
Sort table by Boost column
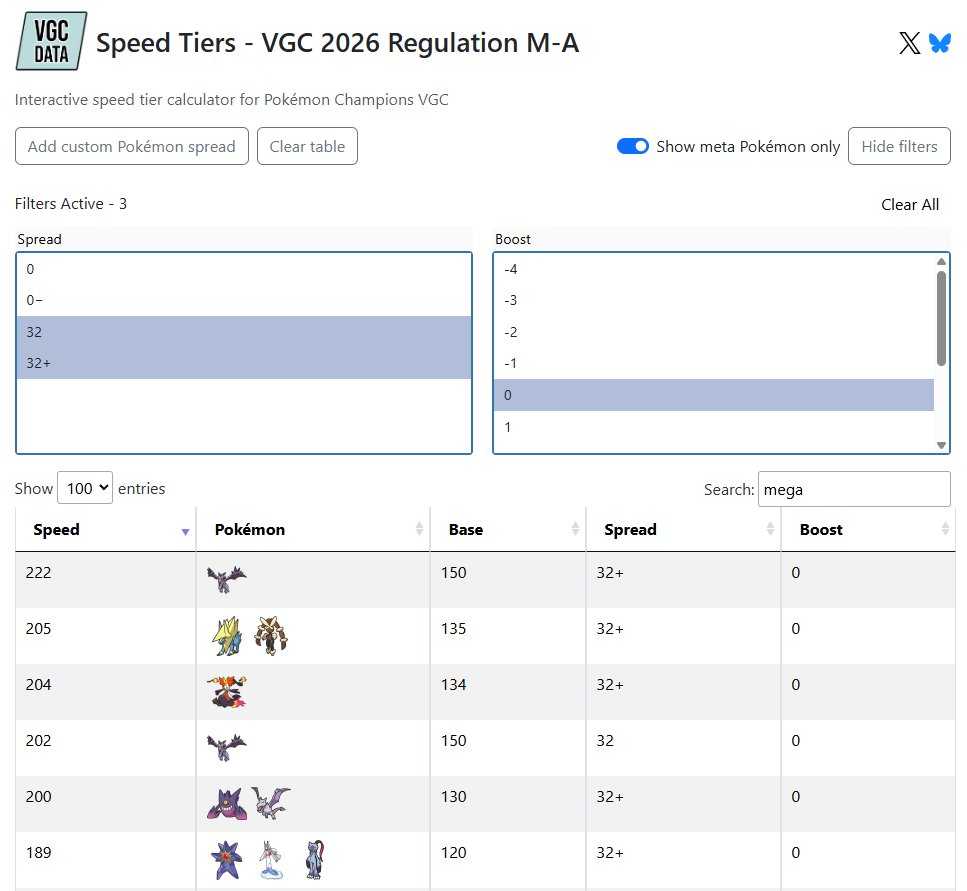[868, 530]
